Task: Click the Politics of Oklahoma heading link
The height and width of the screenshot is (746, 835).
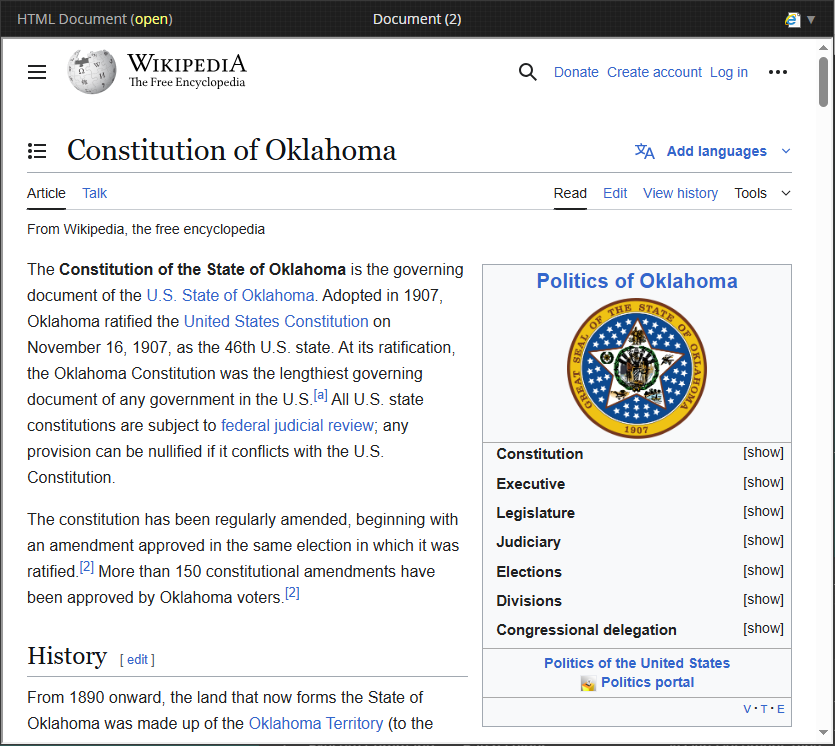Action: coord(636,281)
